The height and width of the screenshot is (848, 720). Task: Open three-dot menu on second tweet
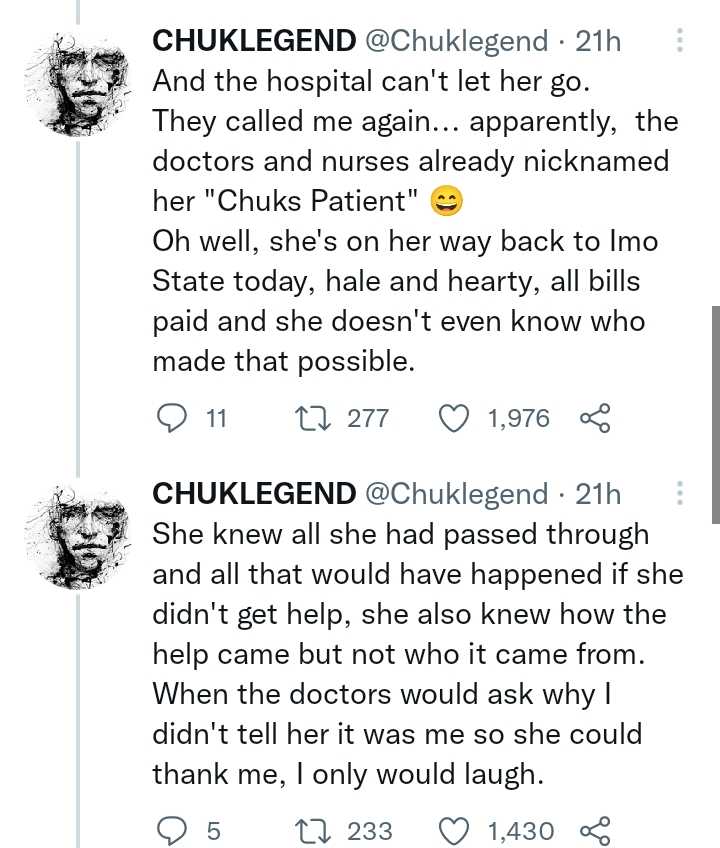[680, 494]
